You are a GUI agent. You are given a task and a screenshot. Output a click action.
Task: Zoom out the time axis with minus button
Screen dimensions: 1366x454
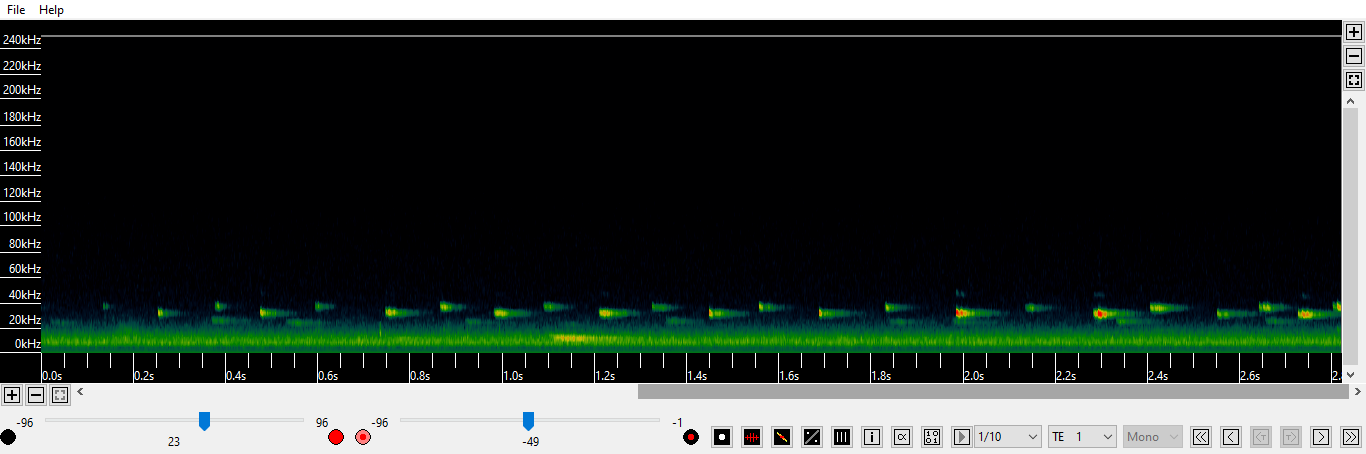36,395
